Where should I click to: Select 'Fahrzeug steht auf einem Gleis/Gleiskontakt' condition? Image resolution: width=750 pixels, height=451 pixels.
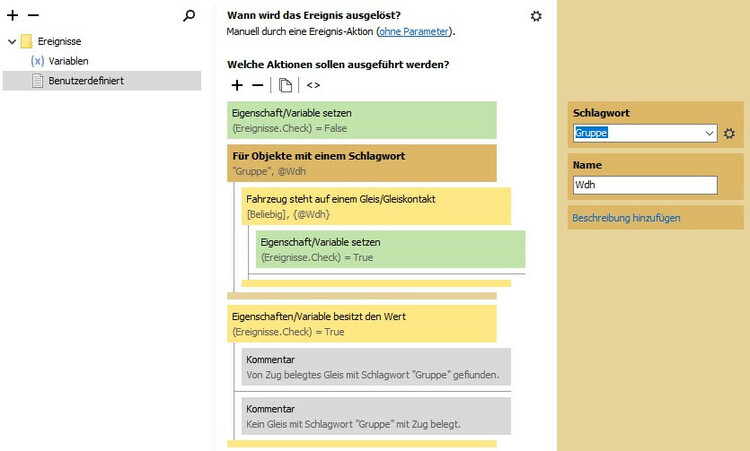(x=377, y=206)
